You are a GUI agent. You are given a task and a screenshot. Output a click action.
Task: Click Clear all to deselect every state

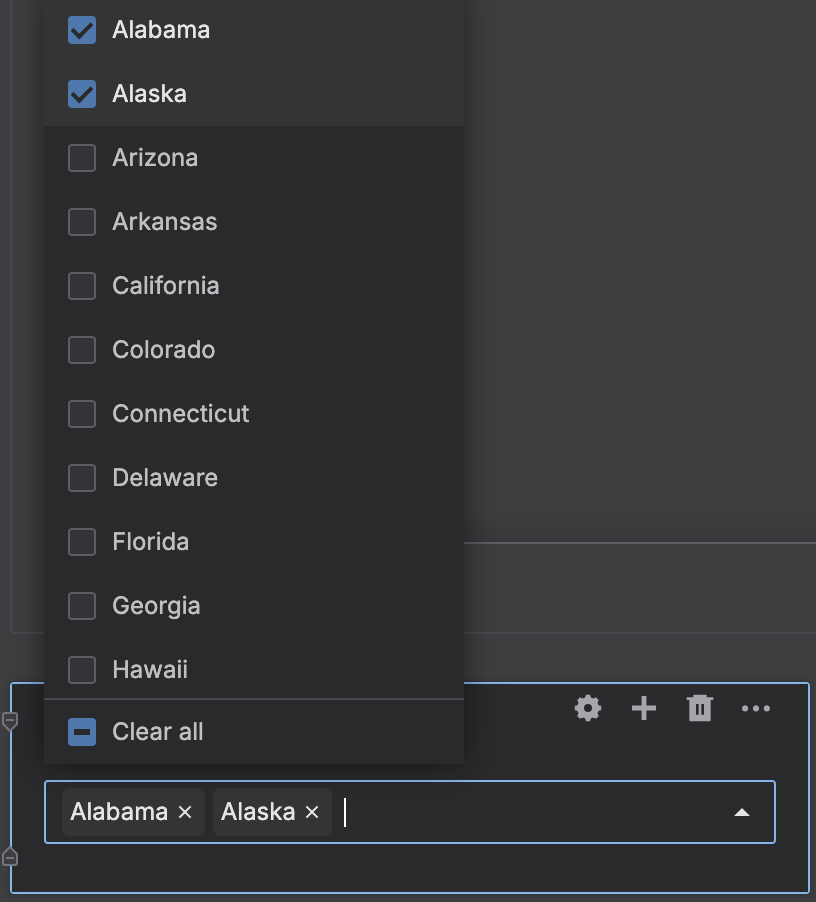tap(155, 732)
